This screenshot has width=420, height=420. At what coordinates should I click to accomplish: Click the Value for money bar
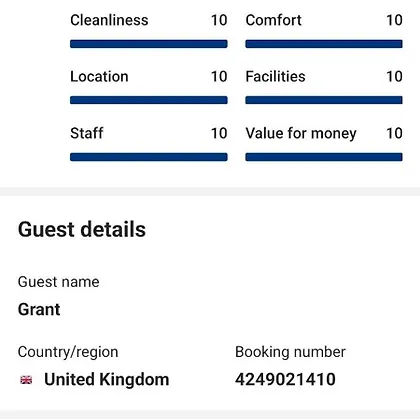324,157
